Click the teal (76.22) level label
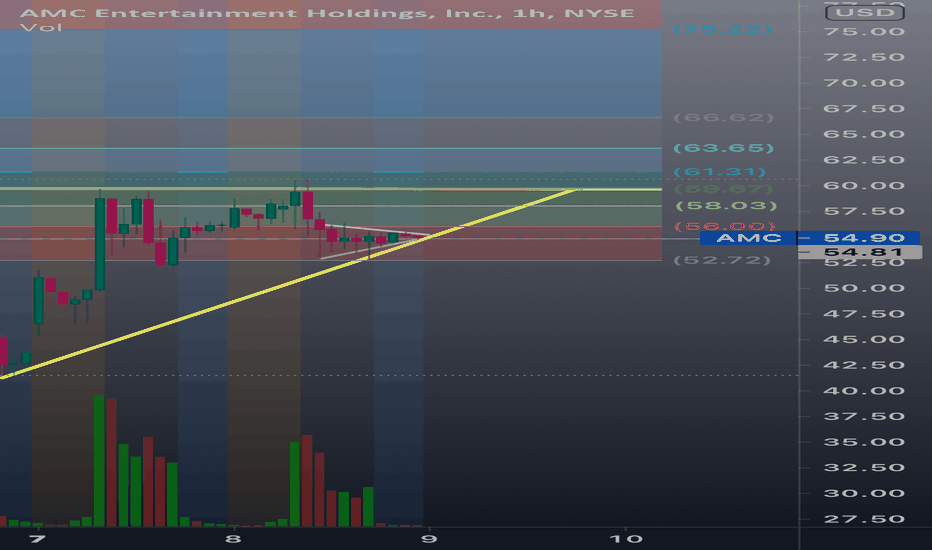 [x=722, y=29]
